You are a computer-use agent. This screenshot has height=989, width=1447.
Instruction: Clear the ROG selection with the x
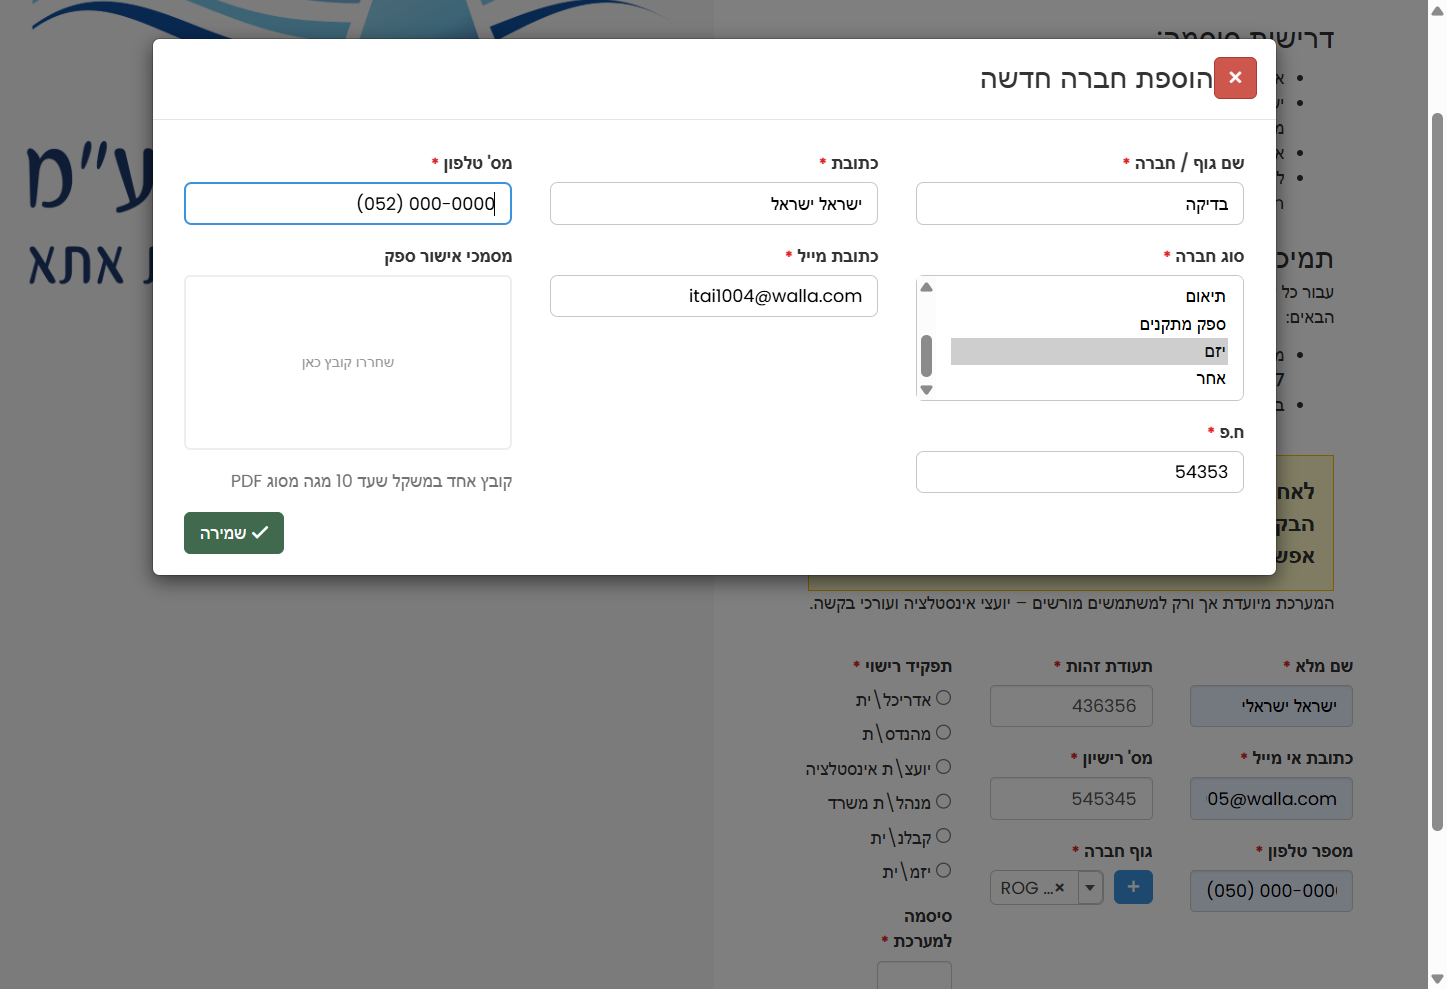point(1060,887)
